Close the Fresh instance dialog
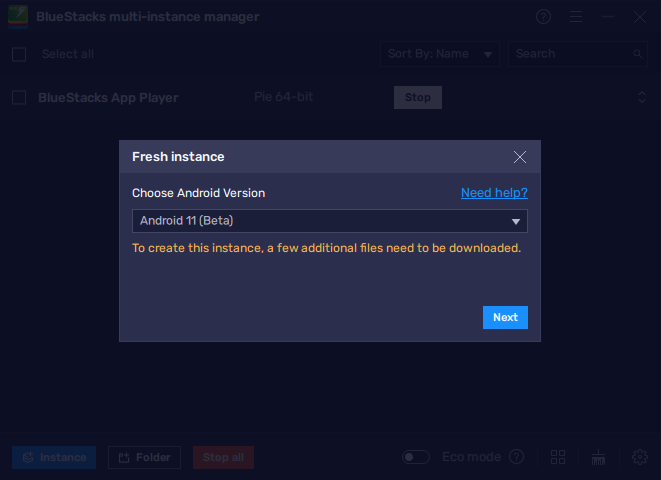The height and width of the screenshot is (480, 661). [x=520, y=157]
